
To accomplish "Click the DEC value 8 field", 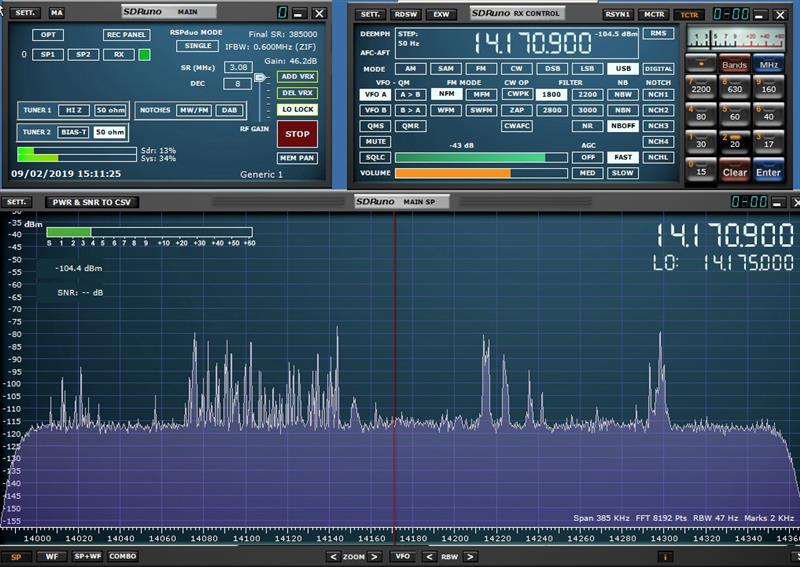I will coord(238,84).
